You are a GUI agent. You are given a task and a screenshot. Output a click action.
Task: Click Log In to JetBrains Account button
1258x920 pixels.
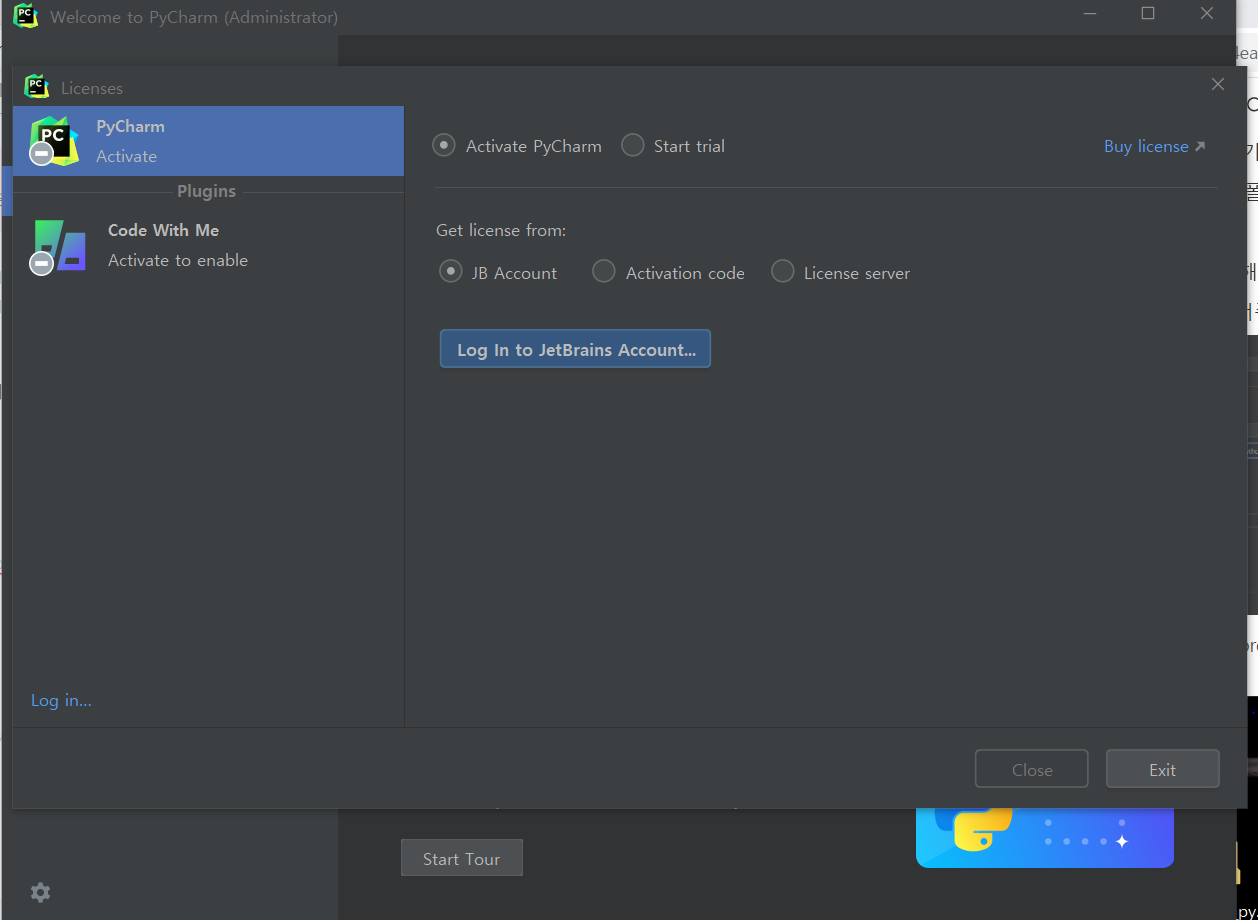click(x=575, y=349)
